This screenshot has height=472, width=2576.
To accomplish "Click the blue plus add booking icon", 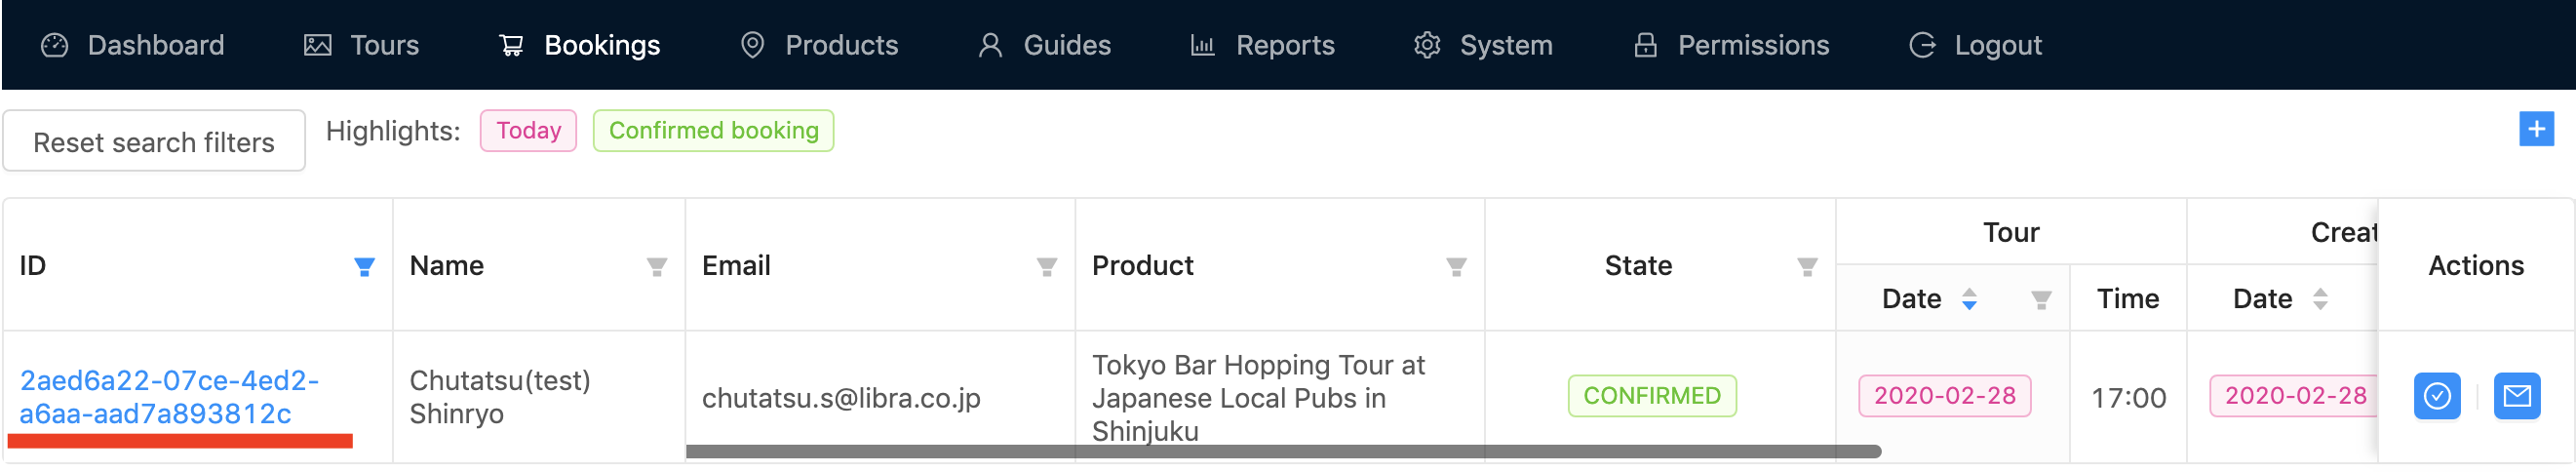I will pos(2535,130).
